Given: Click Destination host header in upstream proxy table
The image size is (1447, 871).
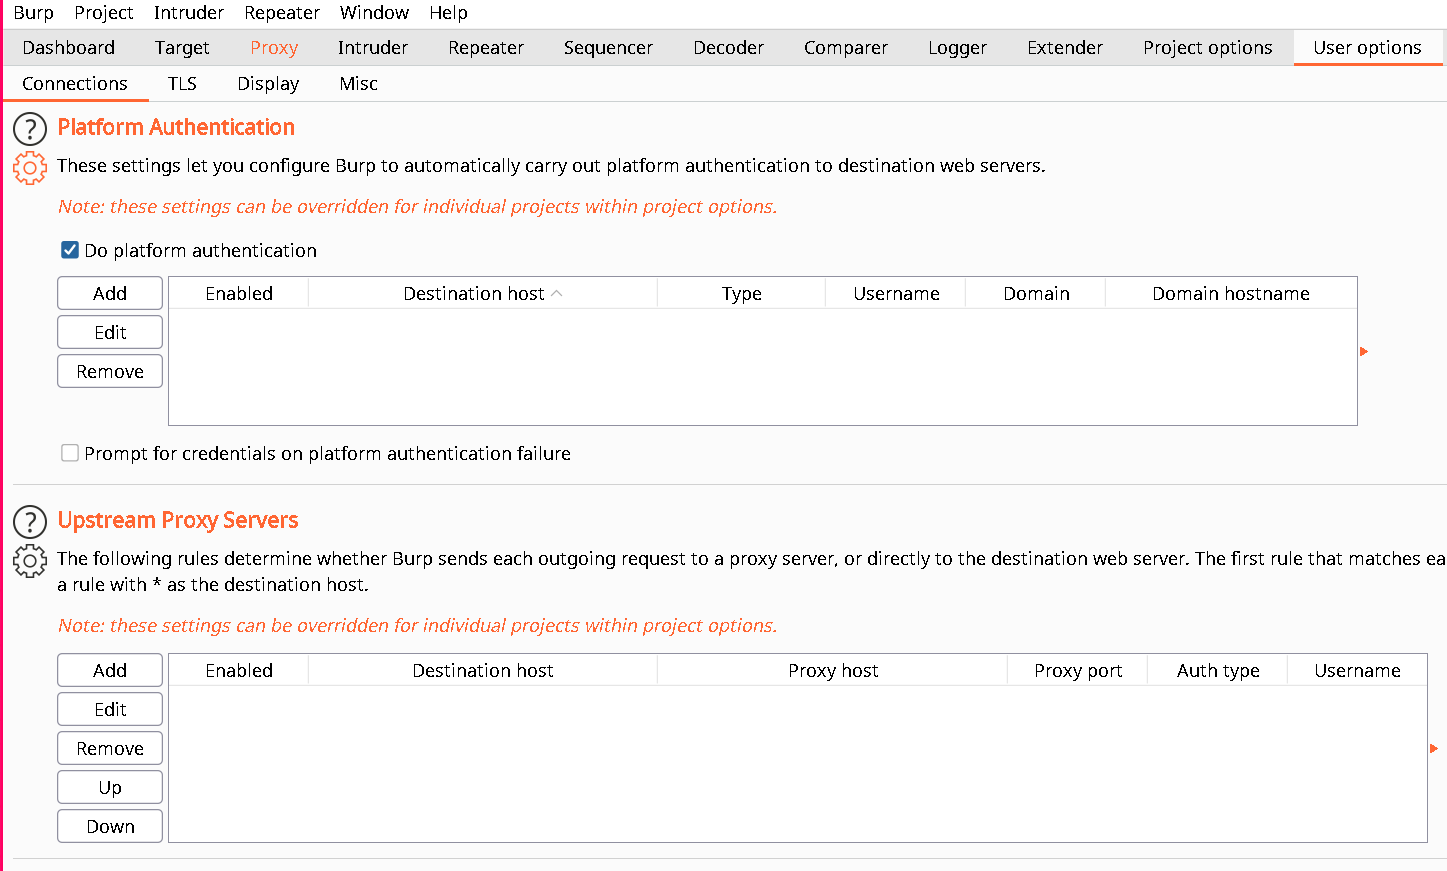Looking at the screenshot, I should [x=483, y=670].
